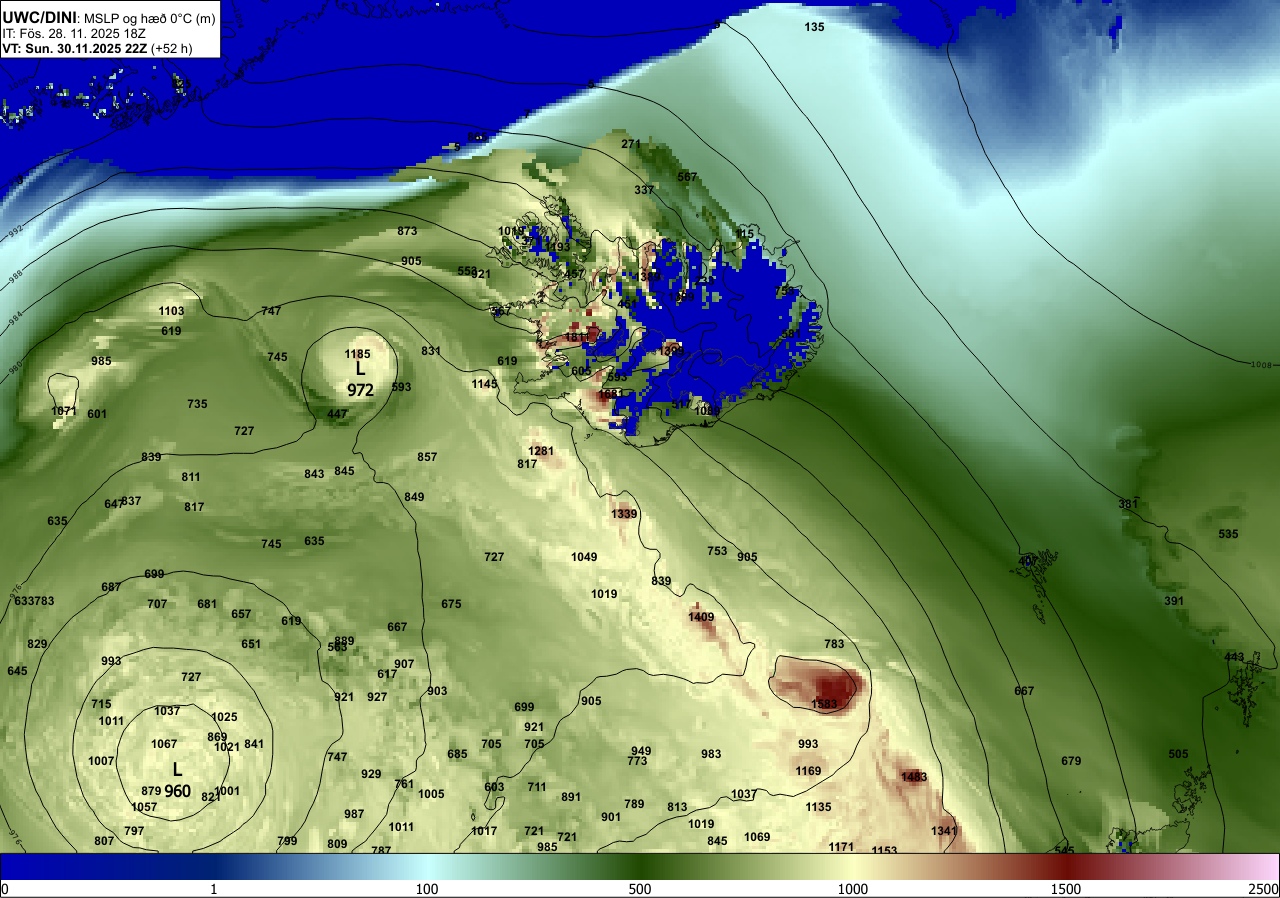Click the low pressure label 'L 960'
The width and height of the screenshot is (1280, 898).
tap(178, 780)
